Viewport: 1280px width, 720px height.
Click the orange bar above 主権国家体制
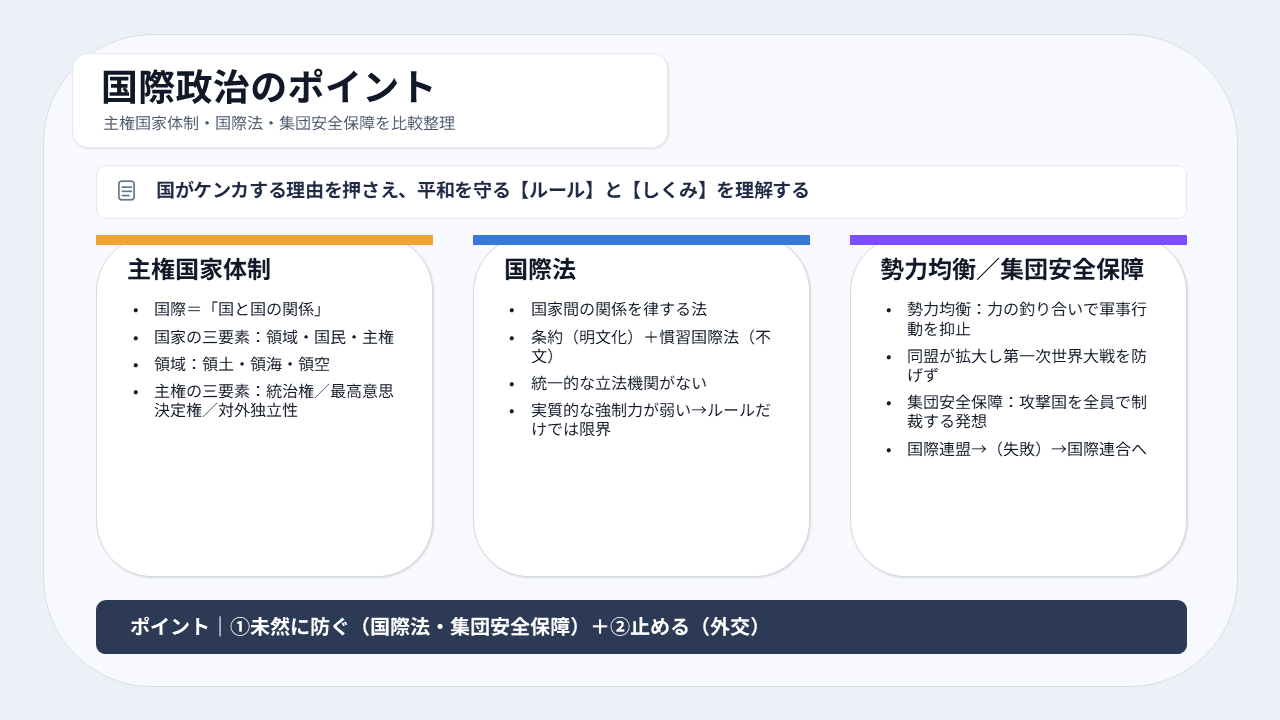click(x=264, y=240)
